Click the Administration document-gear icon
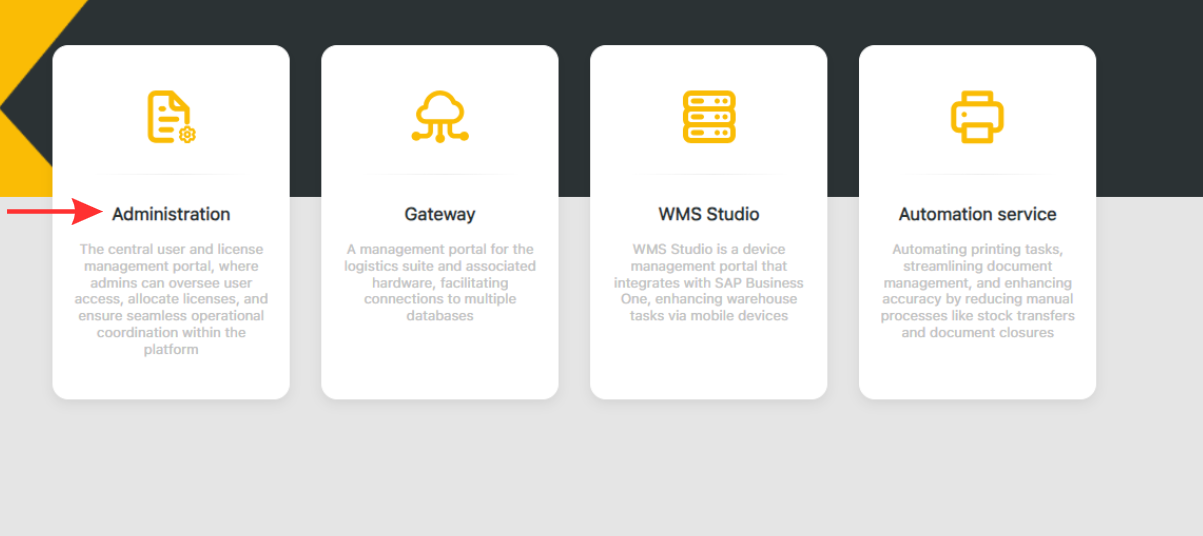1203x536 pixels. click(x=171, y=117)
